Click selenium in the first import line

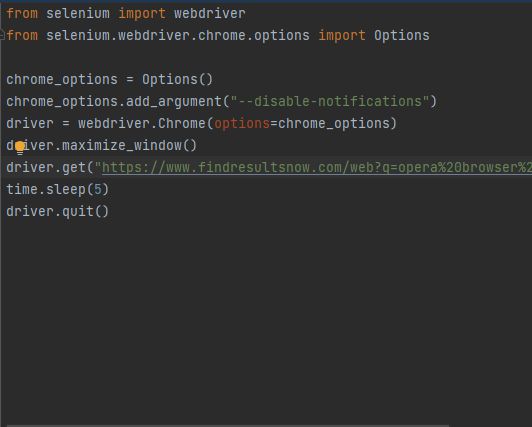78,14
